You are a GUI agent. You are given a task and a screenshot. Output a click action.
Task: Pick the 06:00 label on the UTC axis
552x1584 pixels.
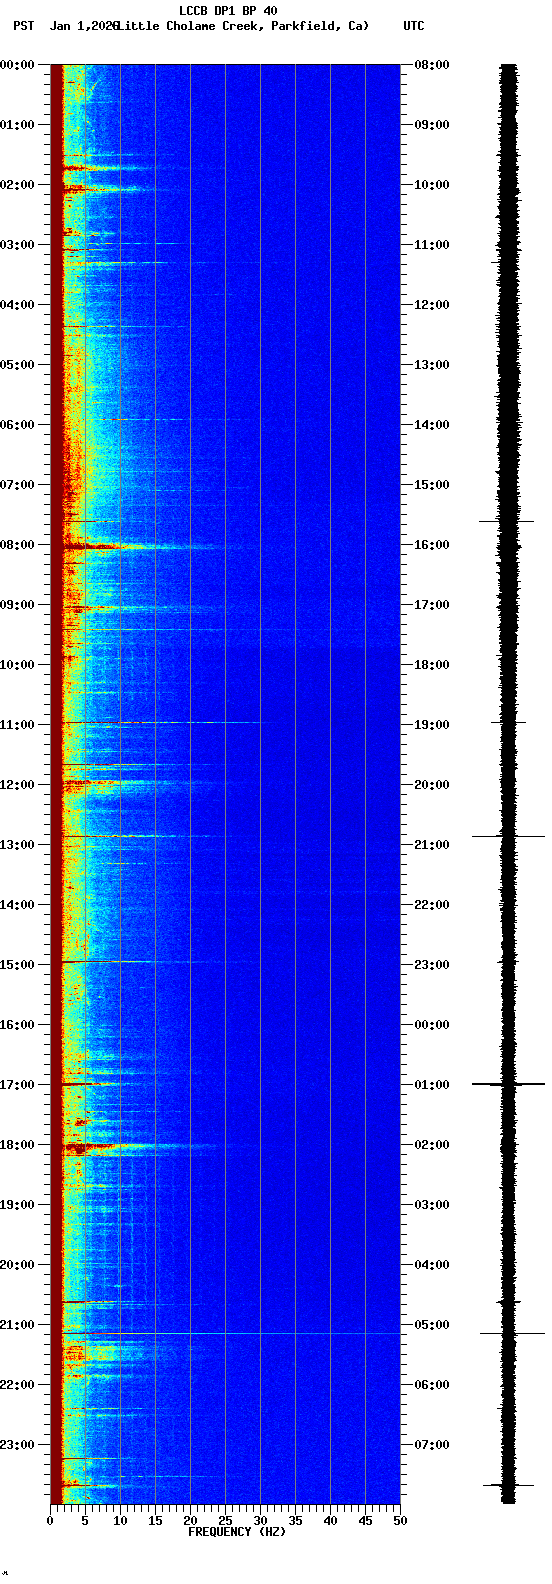pos(432,1385)
